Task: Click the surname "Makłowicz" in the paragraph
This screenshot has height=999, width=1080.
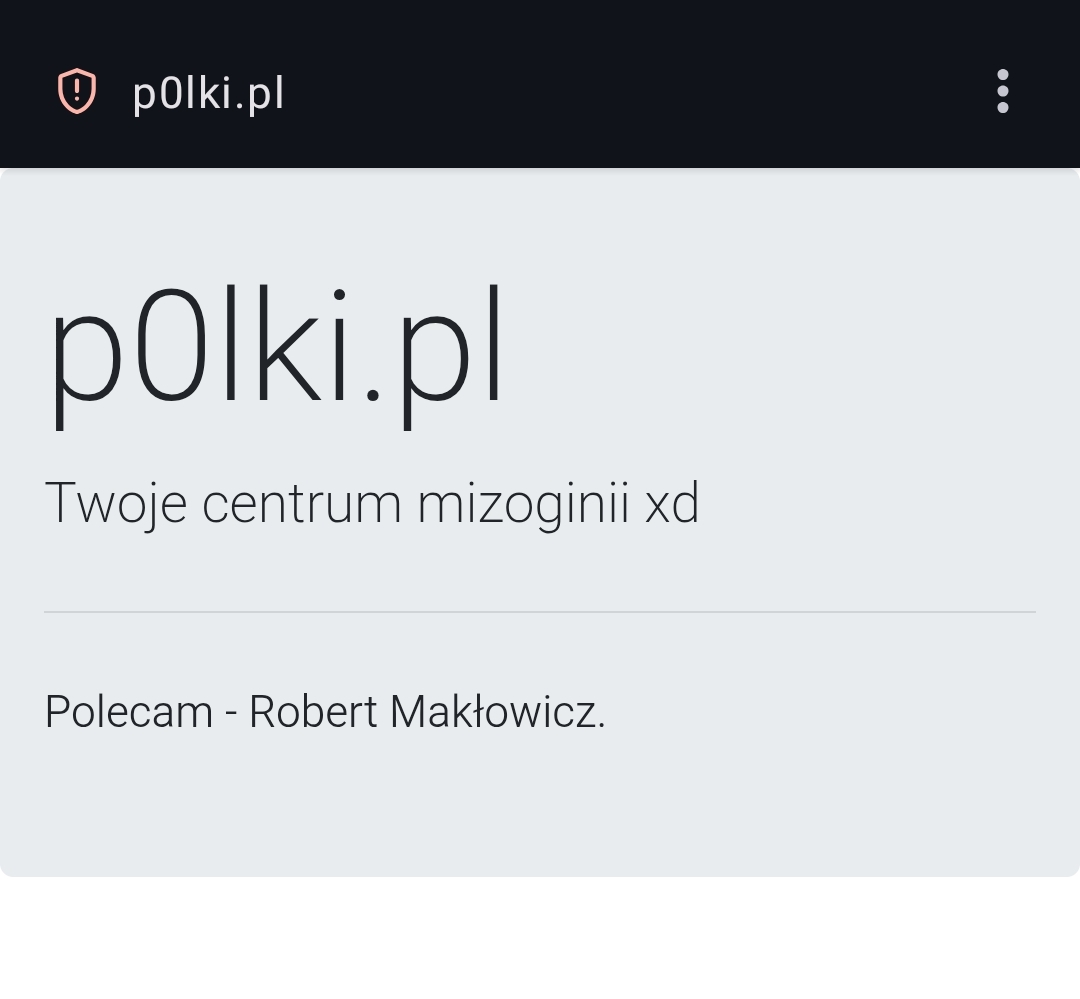Action: tap(494, 713)
